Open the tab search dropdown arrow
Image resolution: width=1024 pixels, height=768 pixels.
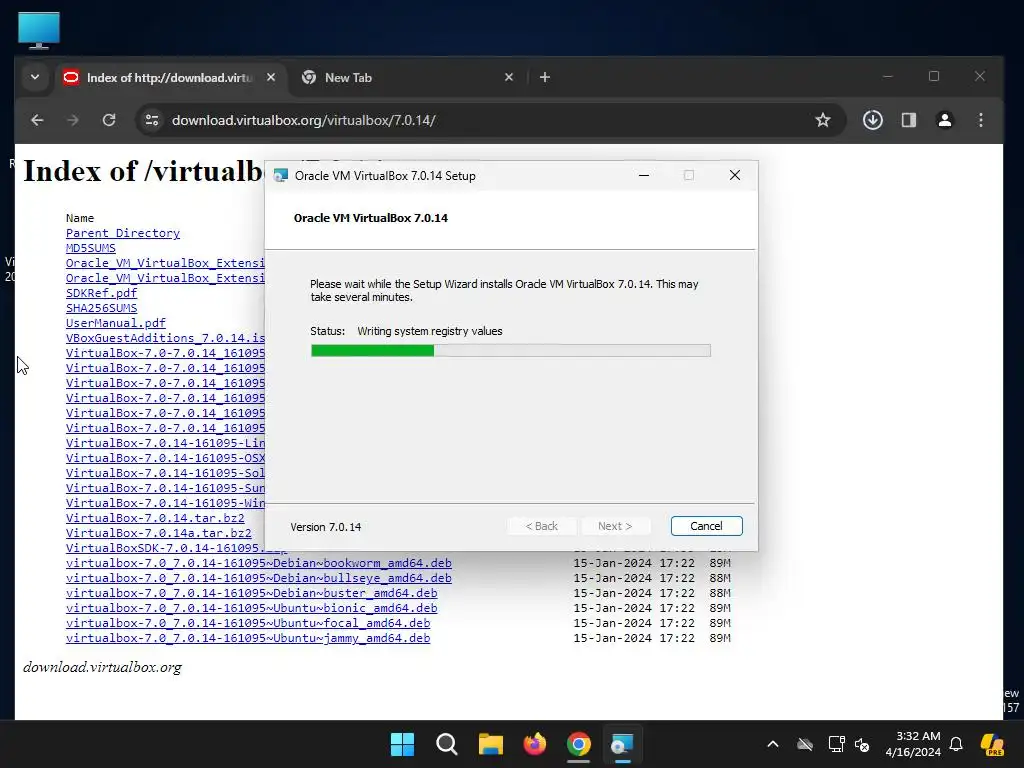35,77
